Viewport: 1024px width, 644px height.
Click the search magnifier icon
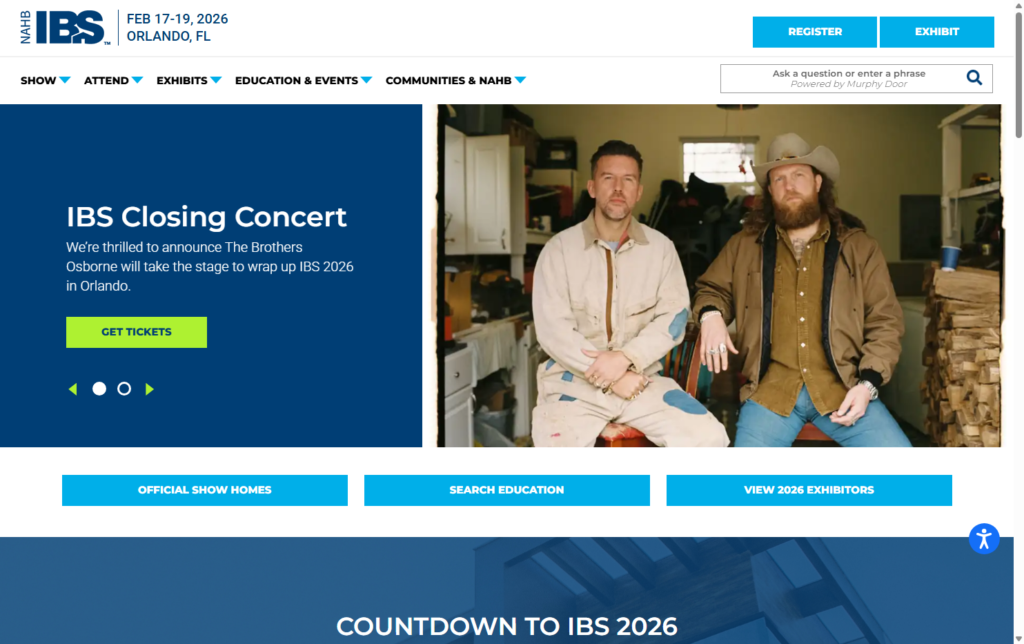974,78
